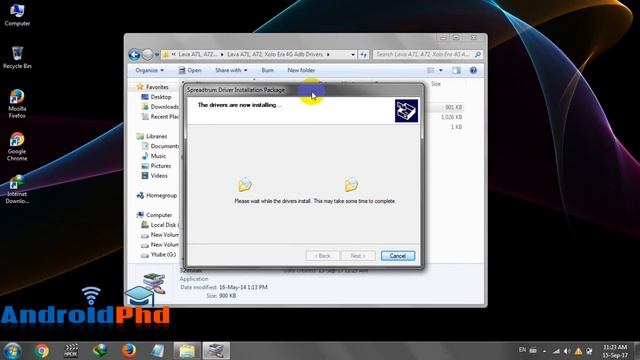Screen dimensions: 640x360
Task: Click the search magnifier icon
Action: [478, 54]
